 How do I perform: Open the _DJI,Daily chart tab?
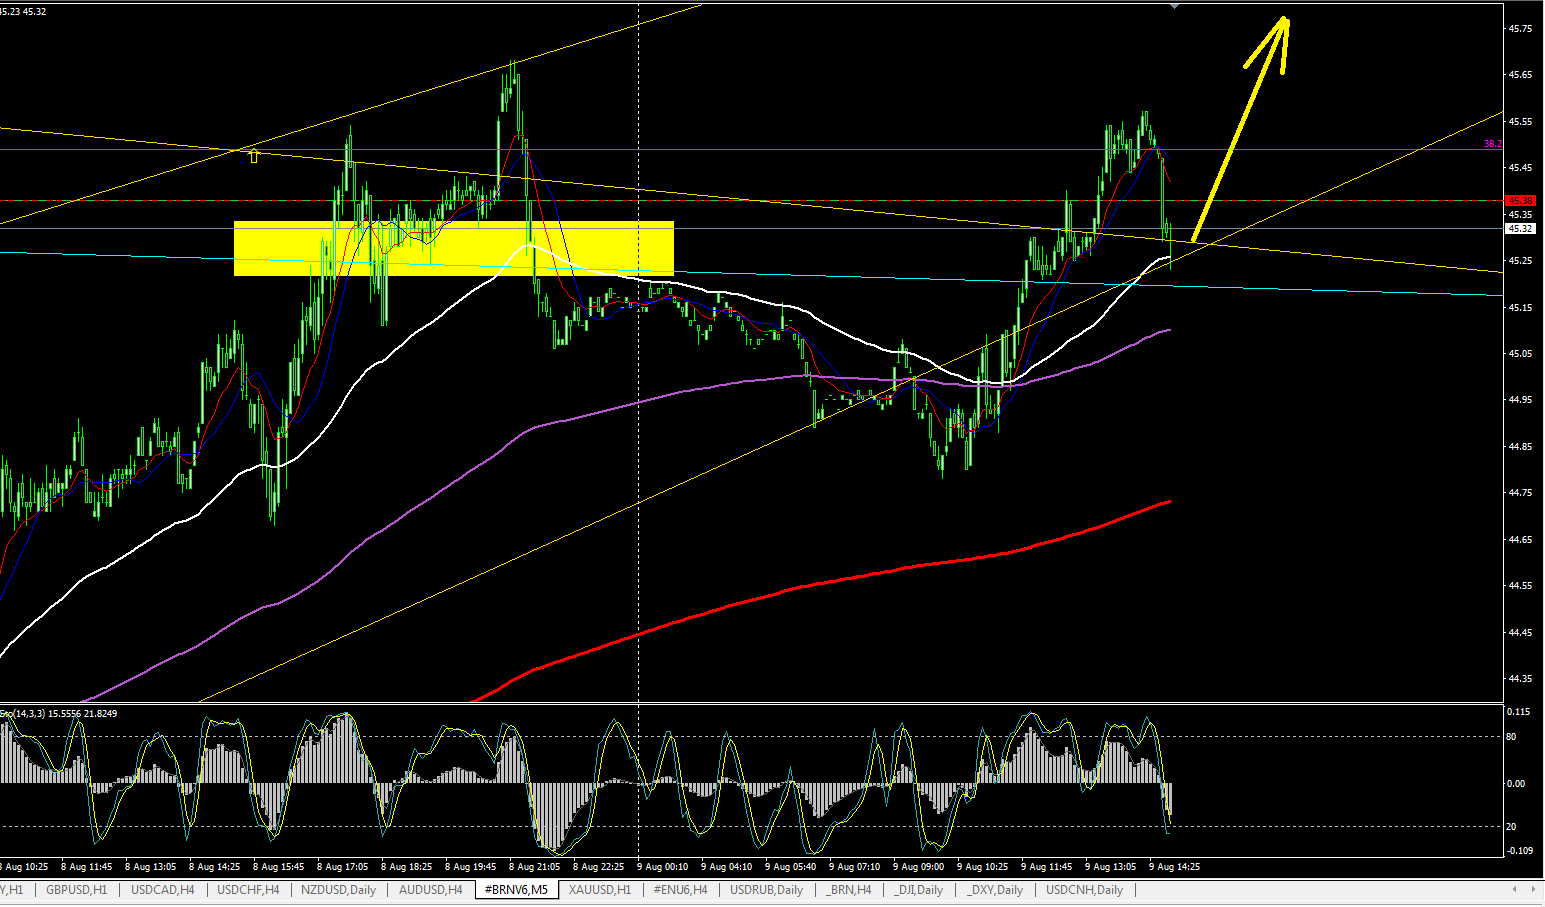(x=918, y=890)
